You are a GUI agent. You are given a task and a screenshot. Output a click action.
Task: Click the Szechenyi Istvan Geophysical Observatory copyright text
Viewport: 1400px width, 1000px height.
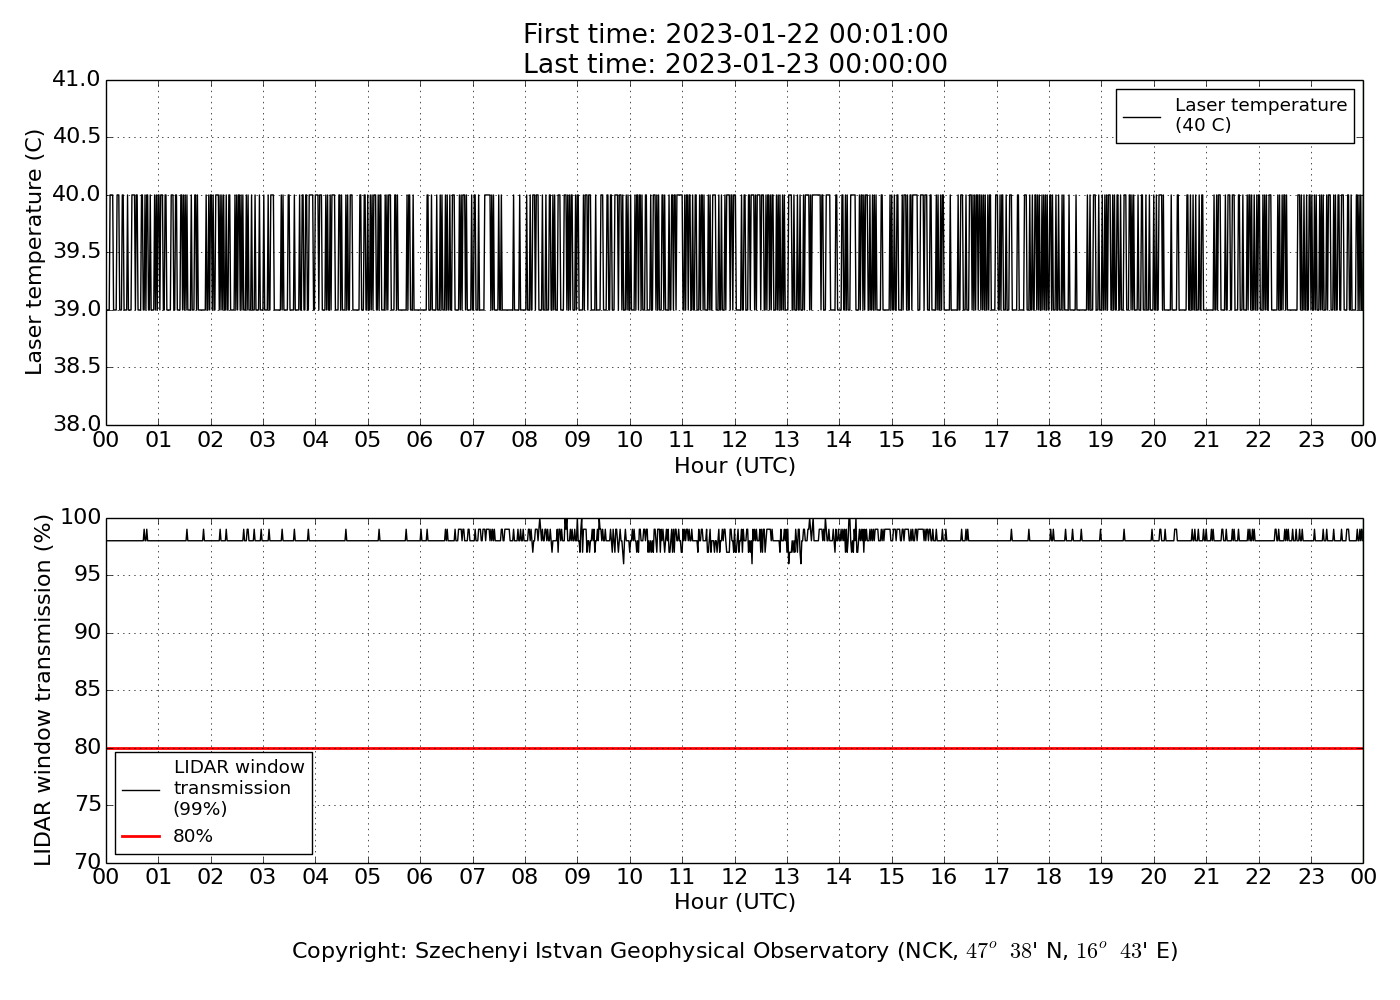(x=735, y=951)
